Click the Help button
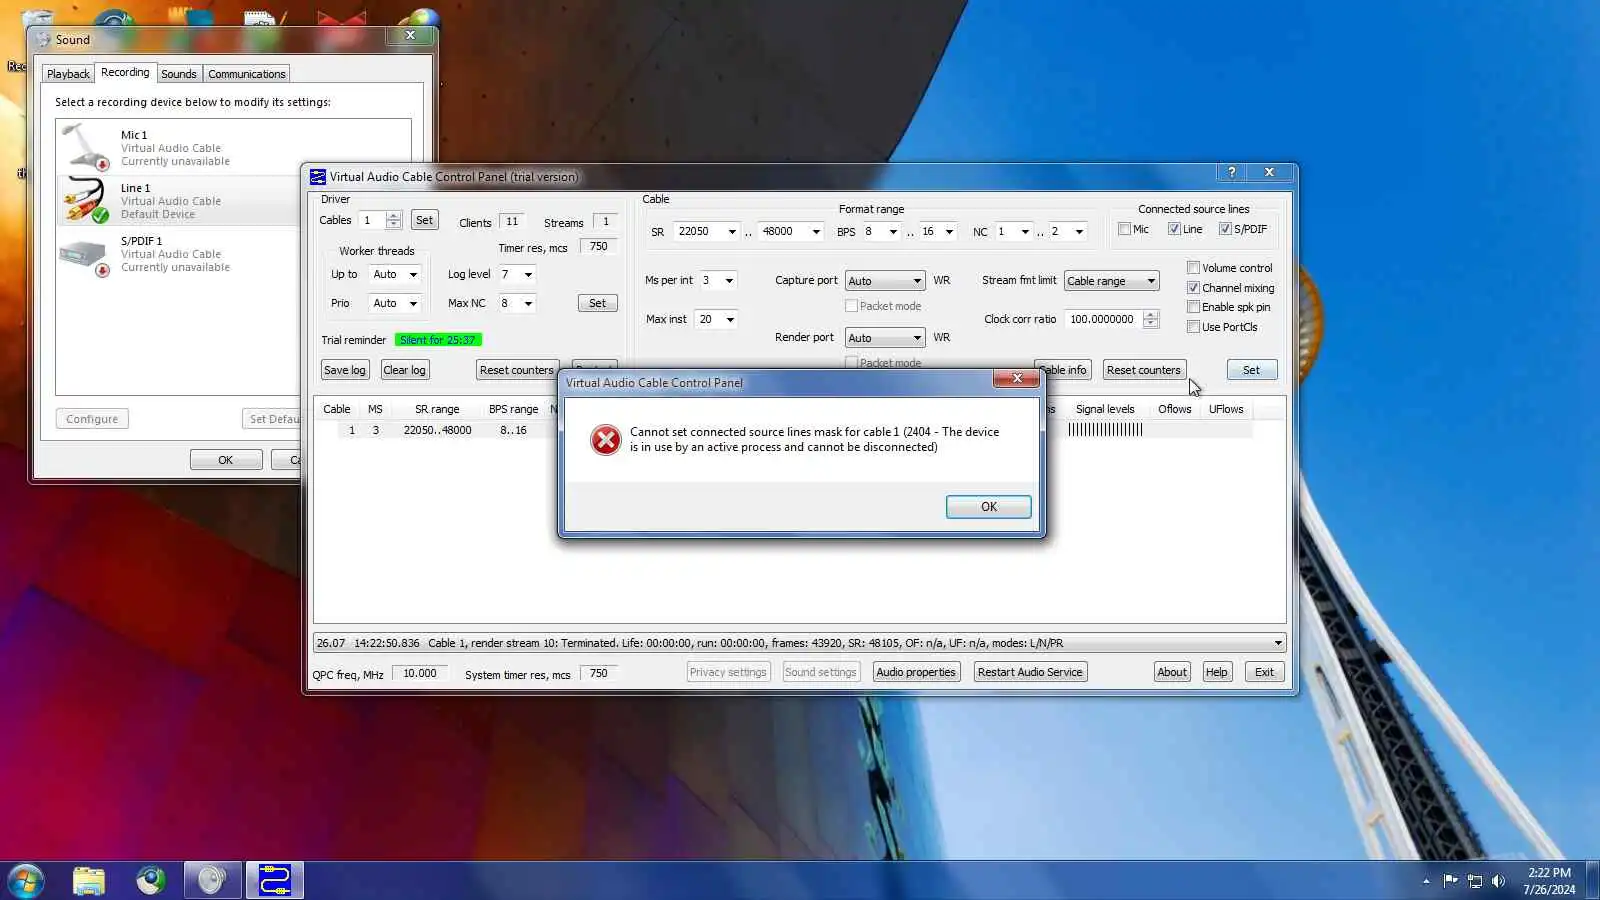The width and height of the screenshot is (1600, 900). coord(1216,672)
